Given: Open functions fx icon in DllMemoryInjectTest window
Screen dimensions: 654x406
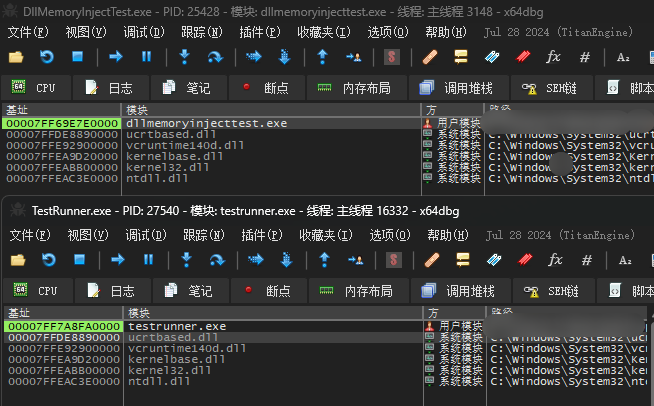Looking at the screenshot, I should [553, 57].
